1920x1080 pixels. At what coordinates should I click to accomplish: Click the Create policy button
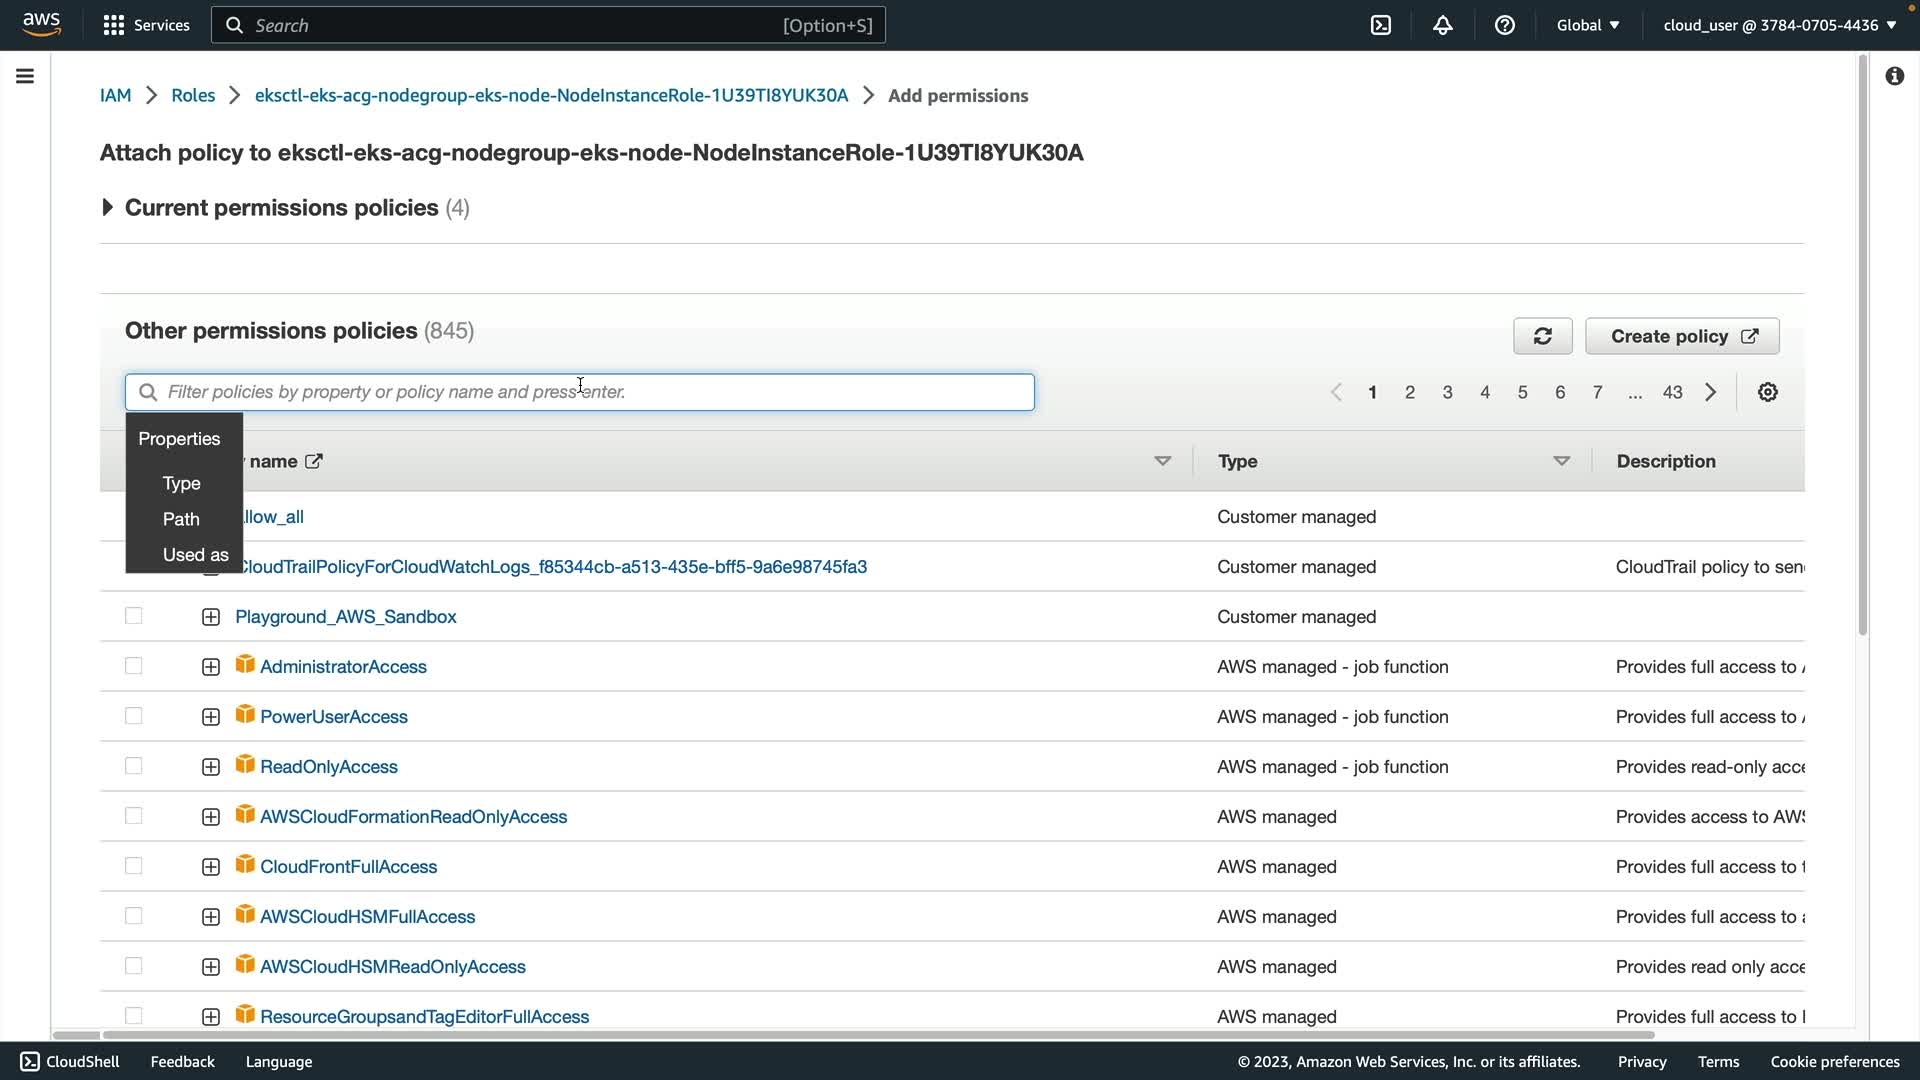(1682, 336)
